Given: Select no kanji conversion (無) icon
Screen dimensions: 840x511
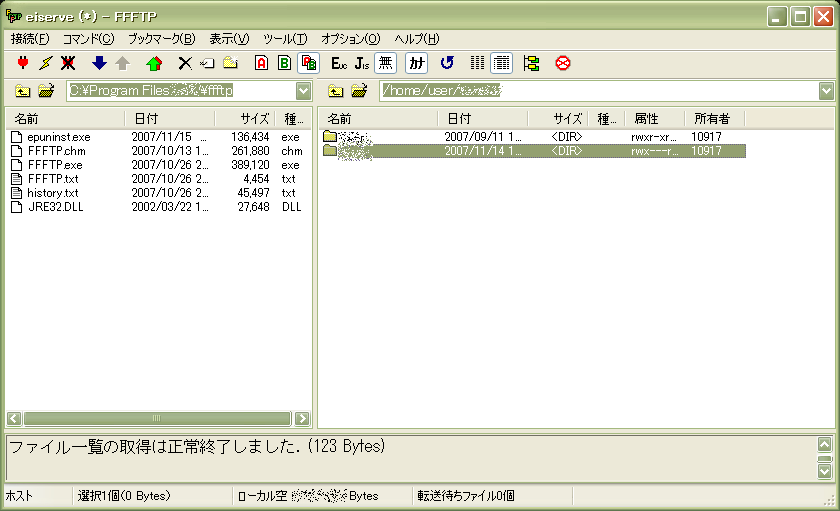Looking at the screenshot, I should tap(386, 63).
